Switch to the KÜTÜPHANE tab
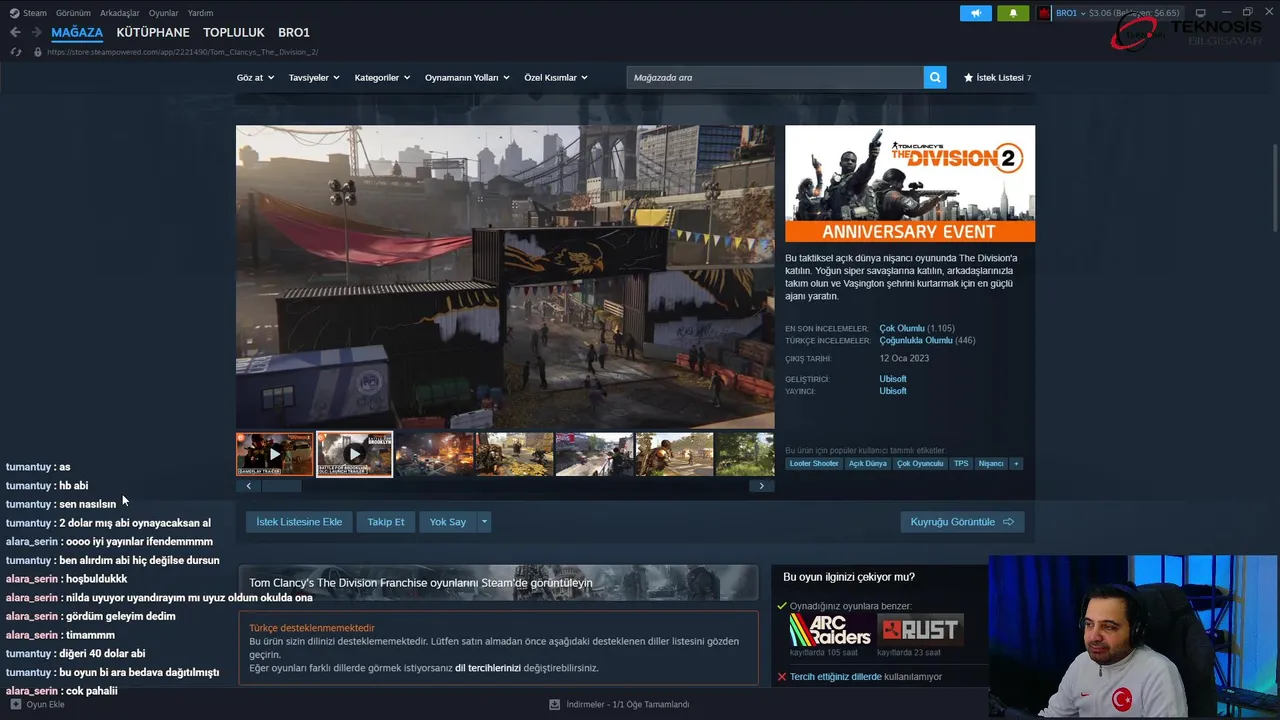Image resolution: width=1280 pixels, height=720 pixels. pos(153,33)
